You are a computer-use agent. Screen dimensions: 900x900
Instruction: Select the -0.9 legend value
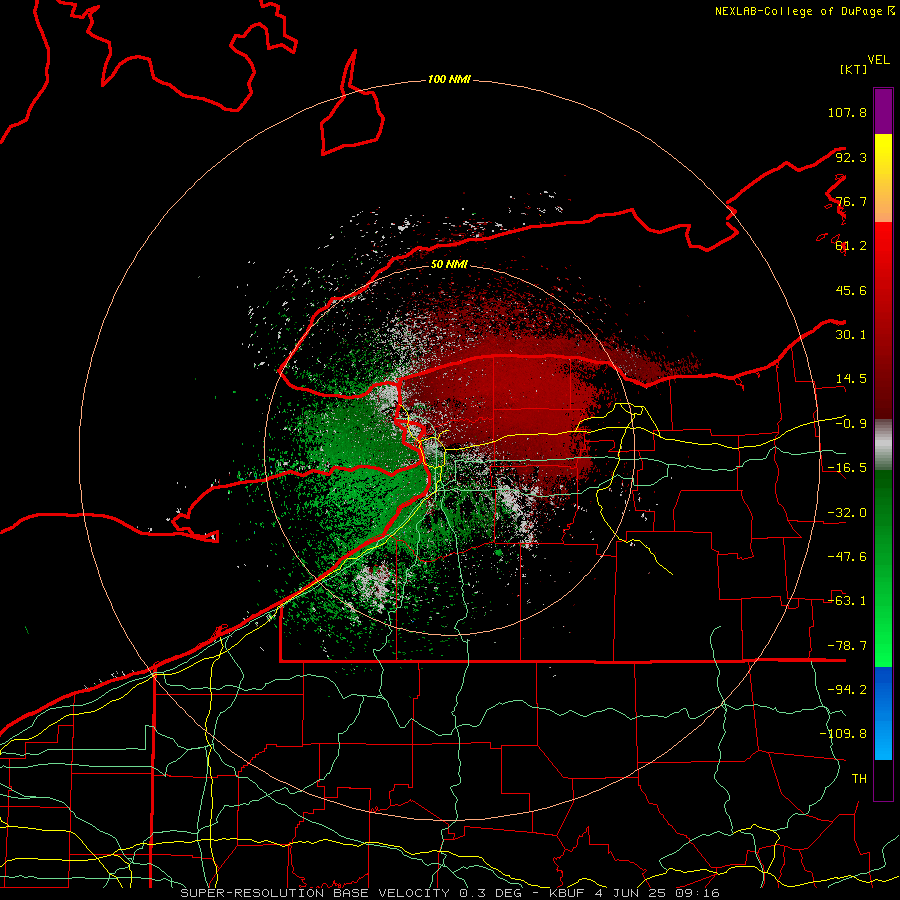(851, 424)
